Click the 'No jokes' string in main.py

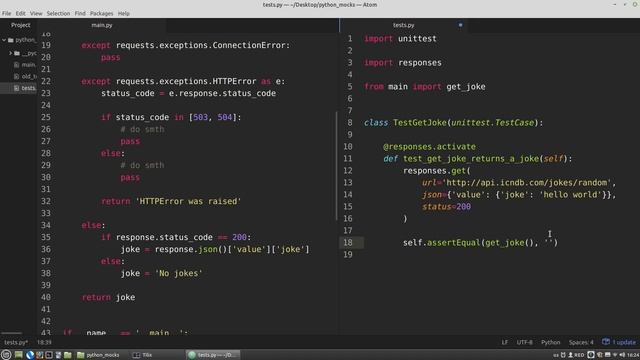click(x=178, y=273)
